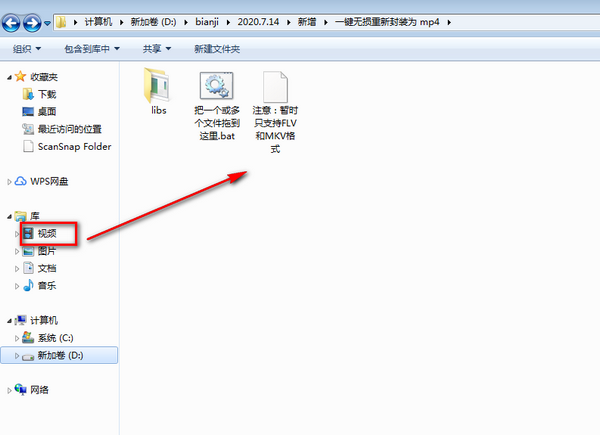Select 2020.7.14 in the address breadcrumb

258,22
